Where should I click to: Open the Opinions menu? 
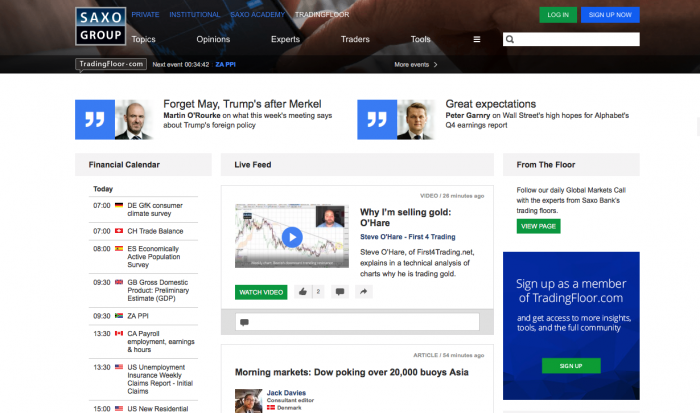[x=213, y=39]
